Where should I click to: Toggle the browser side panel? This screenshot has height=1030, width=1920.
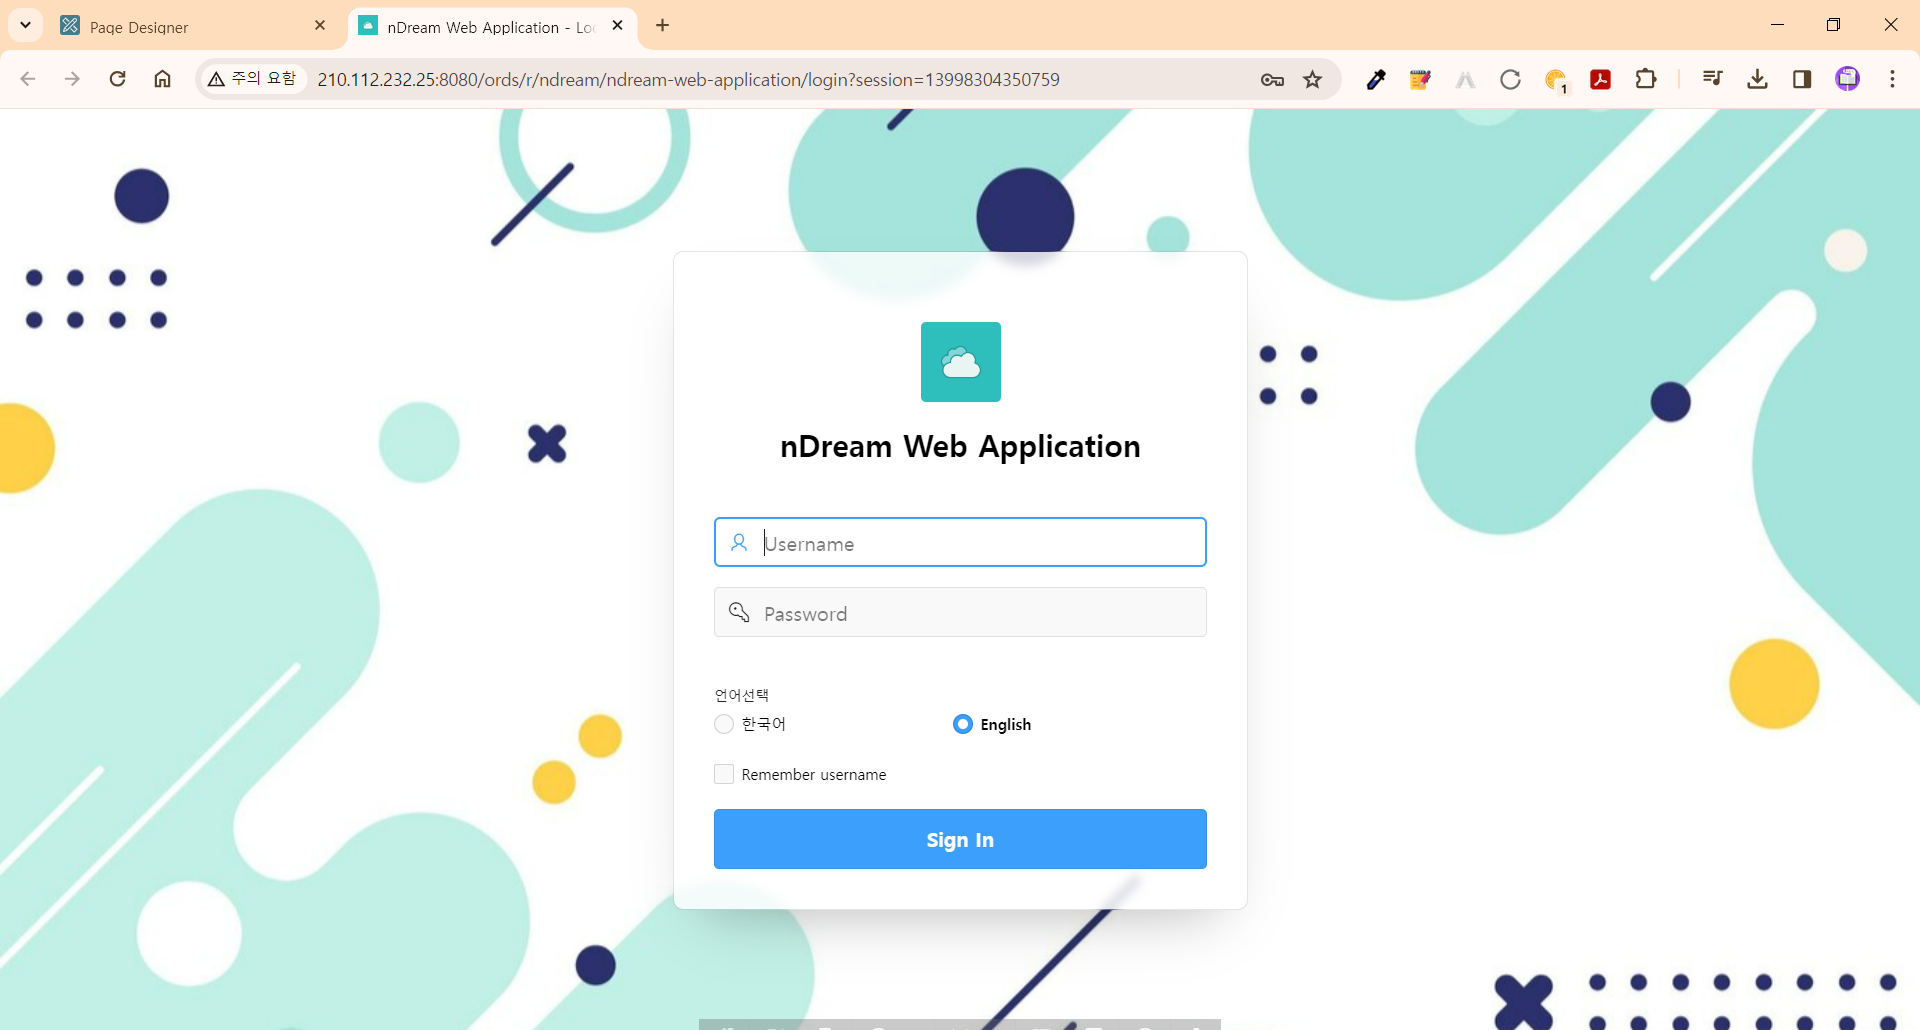[1802, 79]
